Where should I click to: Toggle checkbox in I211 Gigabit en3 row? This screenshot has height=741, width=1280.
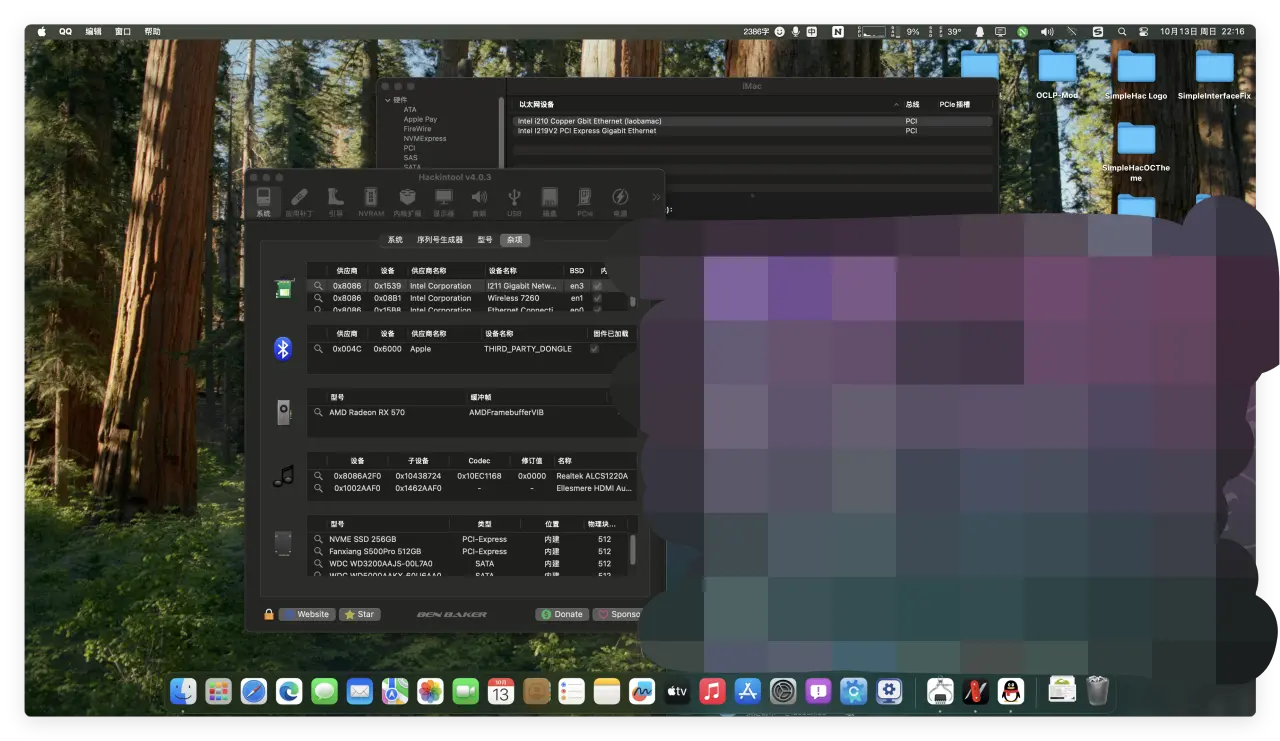pyautogui.click(x=598, y=286)
